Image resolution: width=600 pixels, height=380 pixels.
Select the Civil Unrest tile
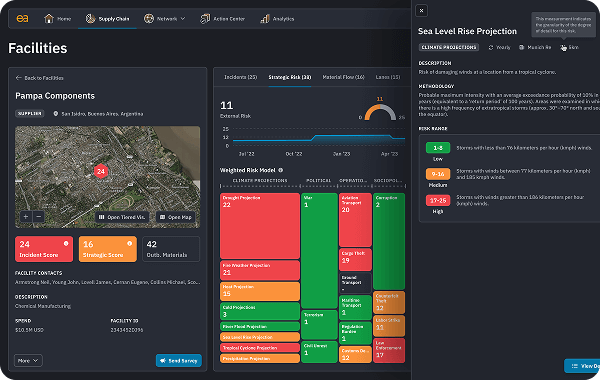coord(319,352)
